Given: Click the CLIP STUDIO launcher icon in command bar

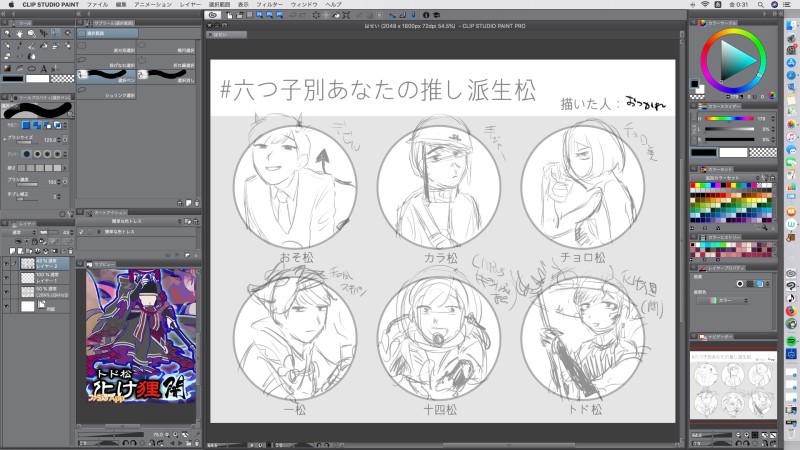Looking at the screenshot, I should click(213, 15).
